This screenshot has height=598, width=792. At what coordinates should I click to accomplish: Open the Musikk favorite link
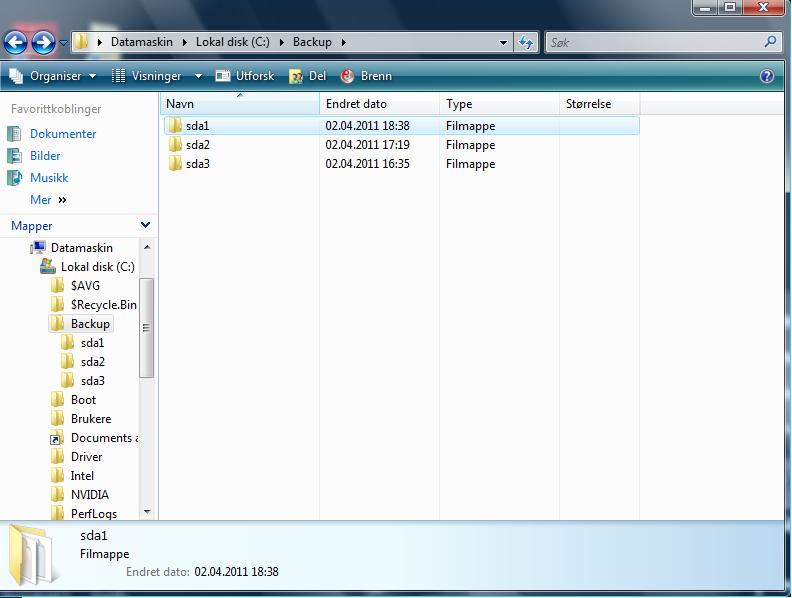(49, 178)
